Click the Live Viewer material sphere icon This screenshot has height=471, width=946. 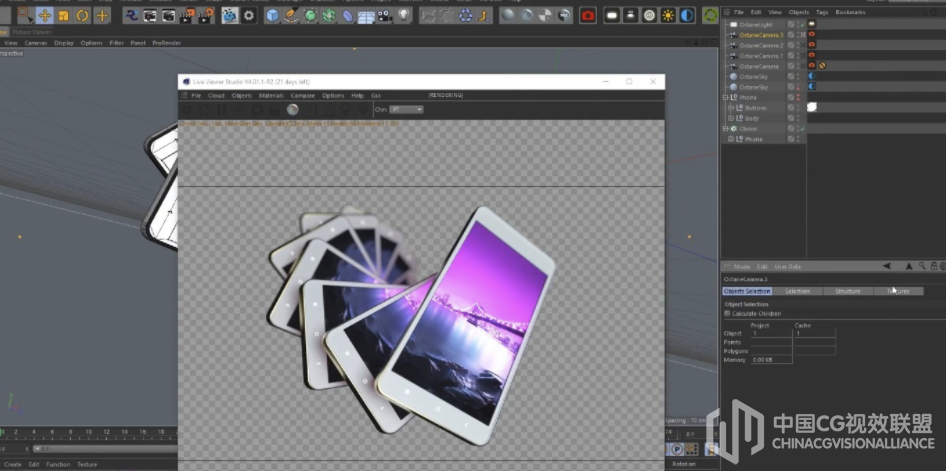[293, 110]
